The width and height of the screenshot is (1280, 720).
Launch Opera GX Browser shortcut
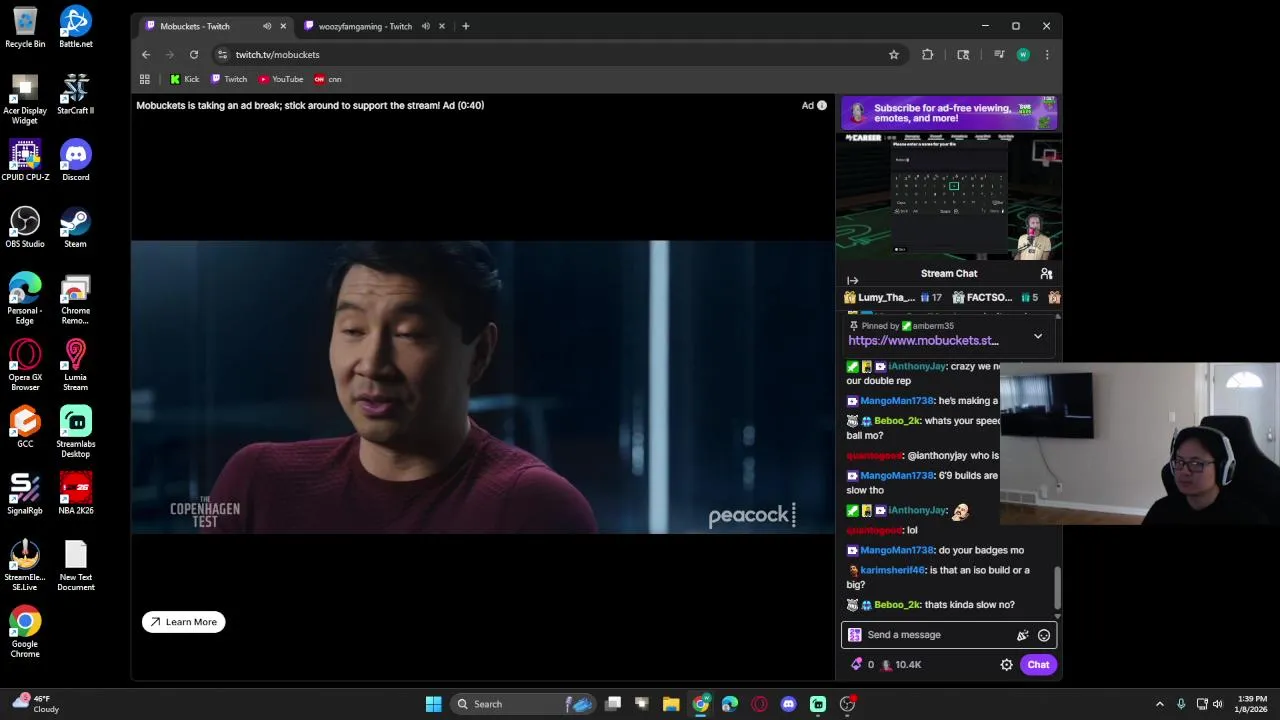tap(25, 365)
